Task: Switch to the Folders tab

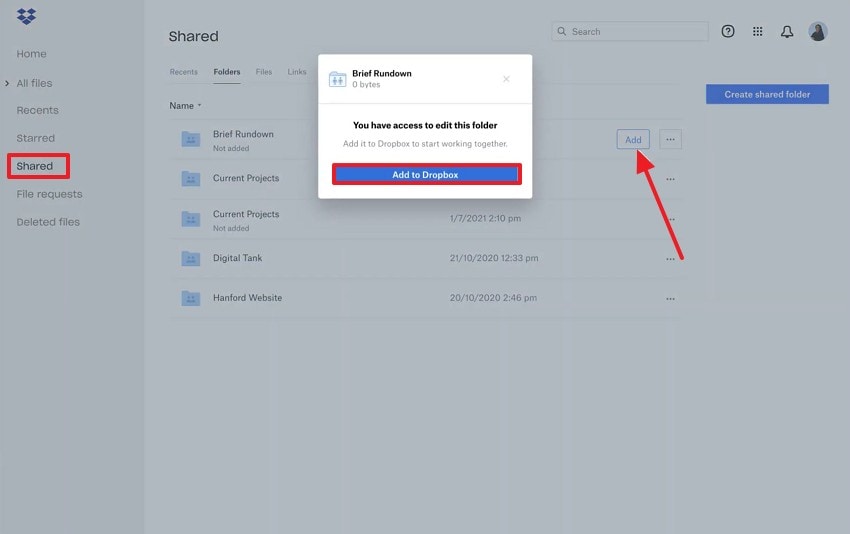Action: click(227, 72)
